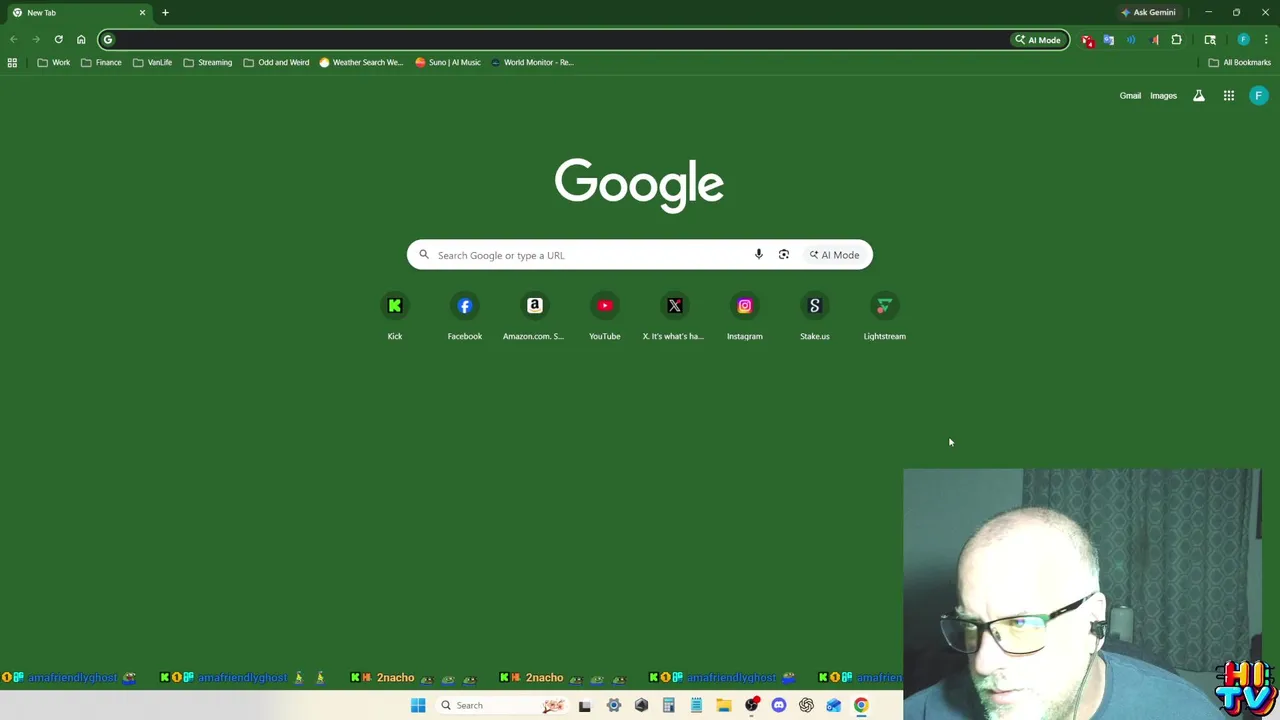Open Gmail checker extension with badge
Image resolution: width=1280 pixels, height=720 pixels.
(1087, 40)
